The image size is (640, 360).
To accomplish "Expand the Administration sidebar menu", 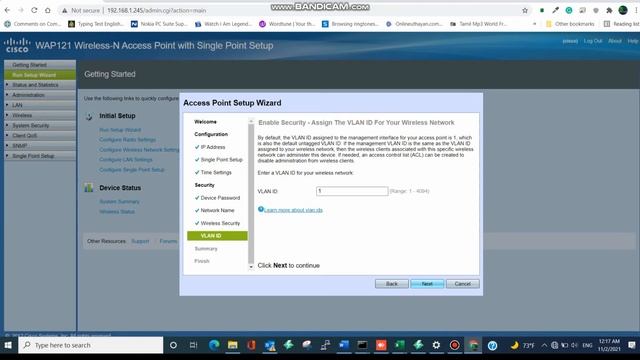I will pos(40,95).
